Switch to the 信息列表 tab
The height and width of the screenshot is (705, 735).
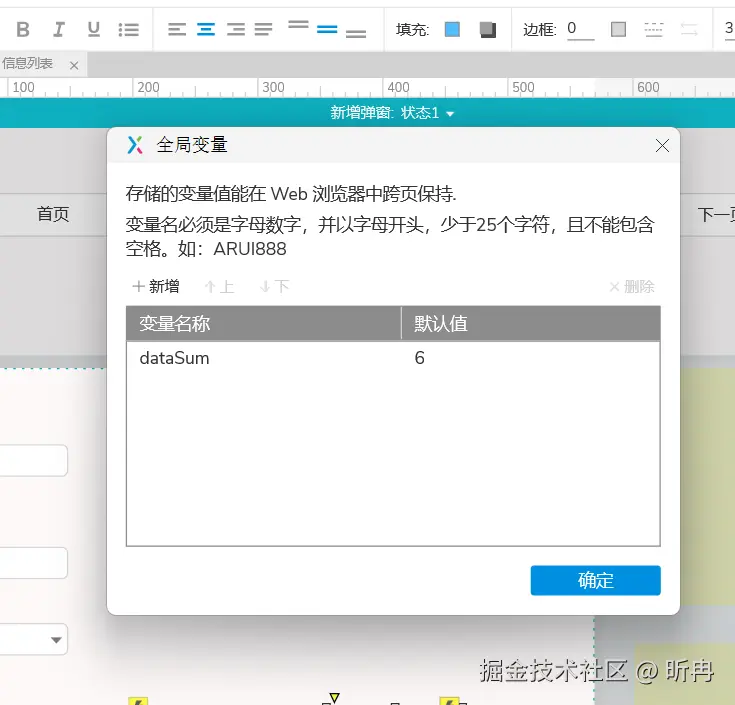(28, 63)
